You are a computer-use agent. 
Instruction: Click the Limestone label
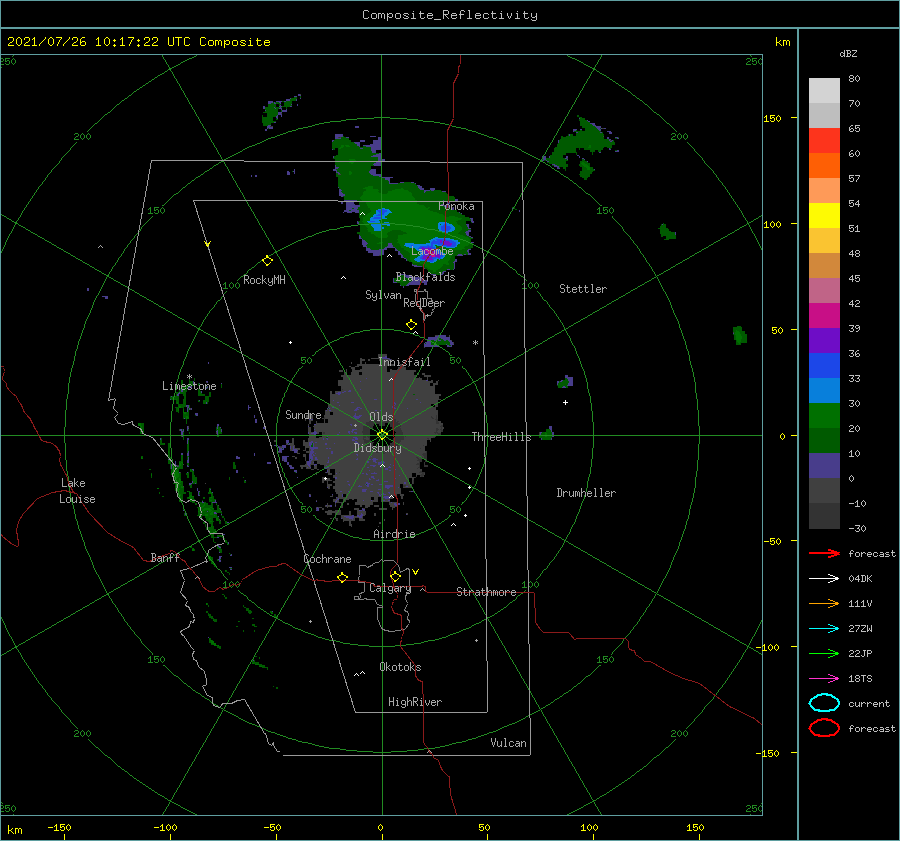189,386
